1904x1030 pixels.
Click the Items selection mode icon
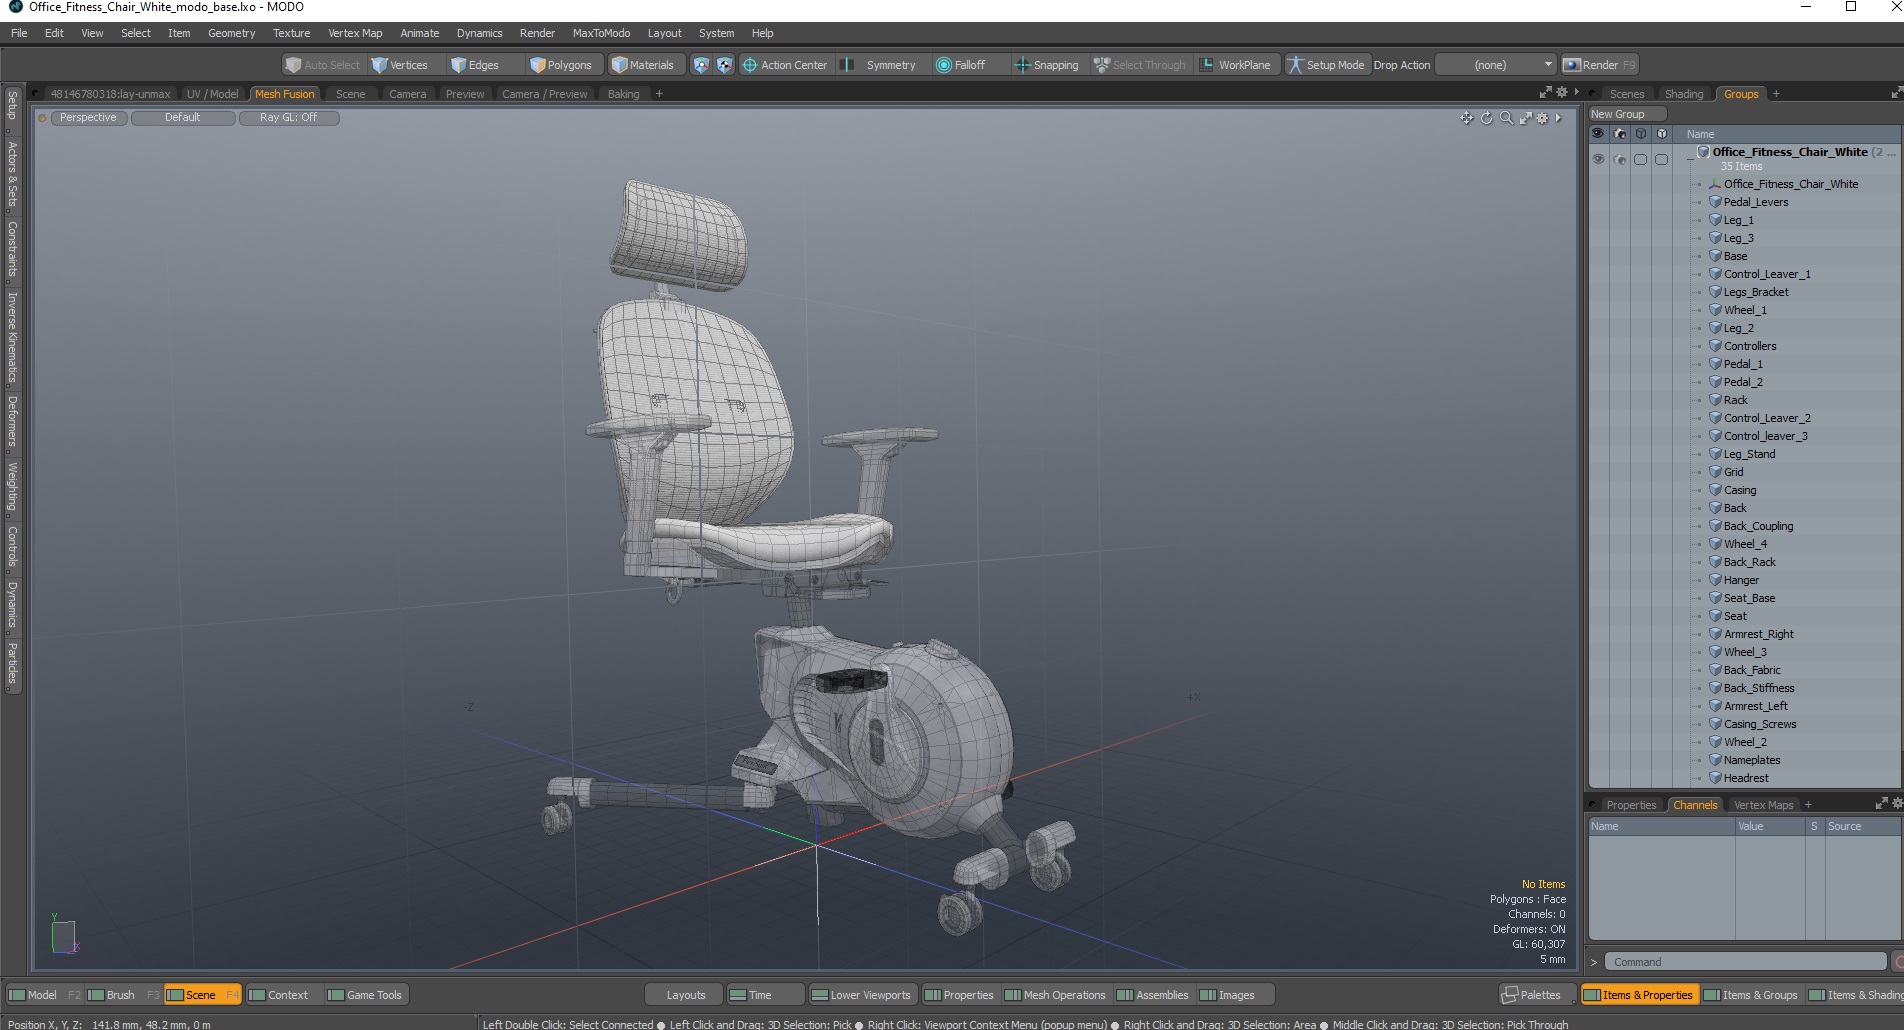[x=701, y=65]
